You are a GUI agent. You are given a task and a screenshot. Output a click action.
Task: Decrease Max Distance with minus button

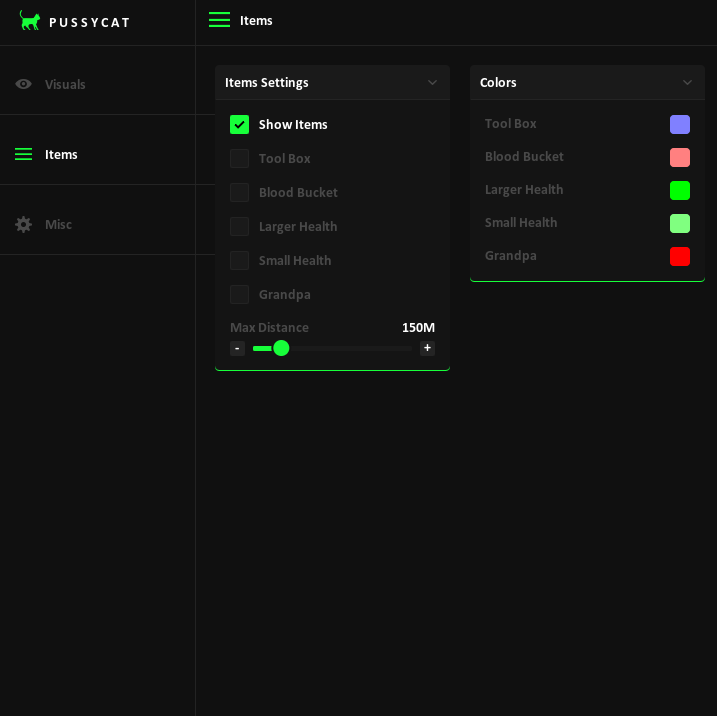pos(237,348)
